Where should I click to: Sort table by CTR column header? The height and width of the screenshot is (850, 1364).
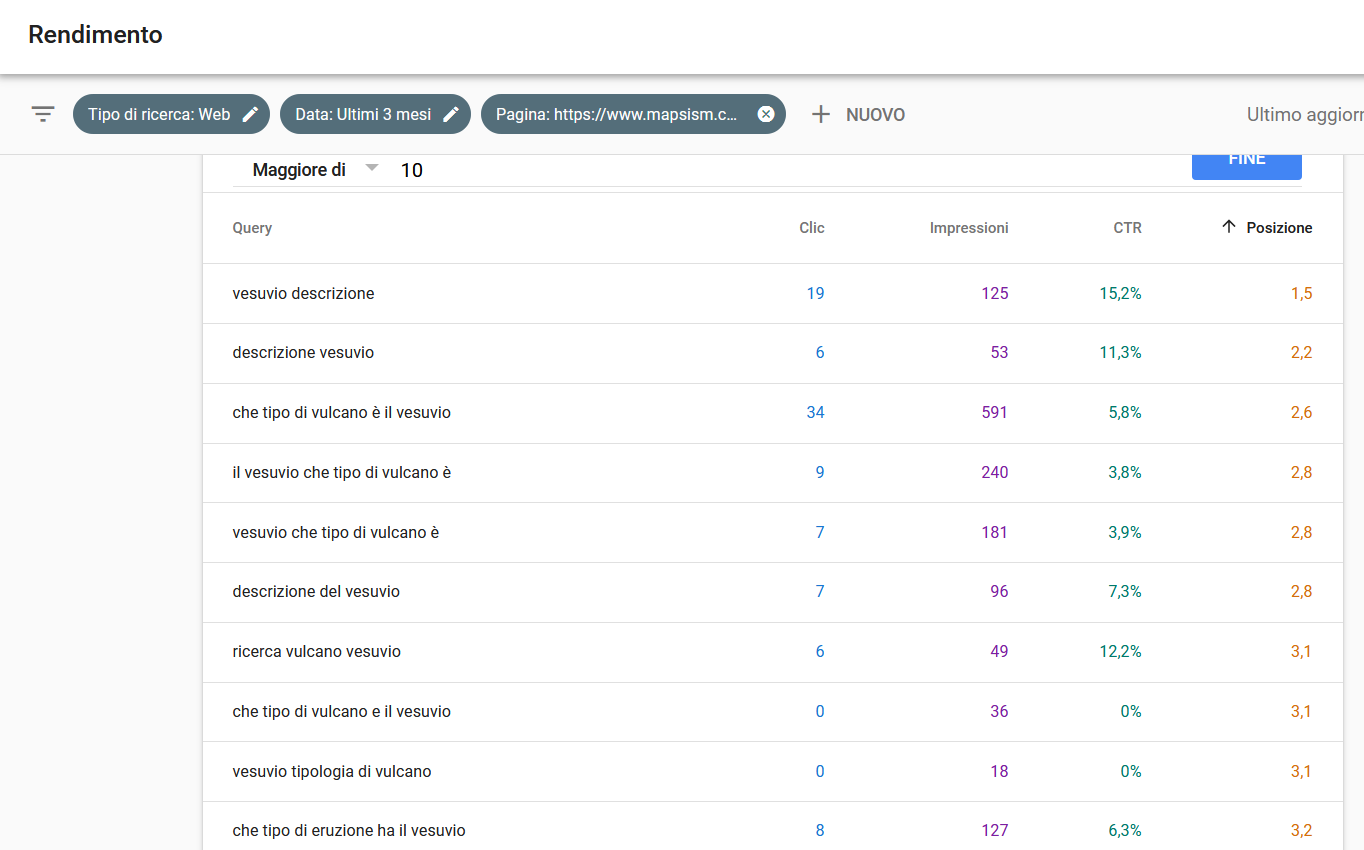coord(1127,228)
